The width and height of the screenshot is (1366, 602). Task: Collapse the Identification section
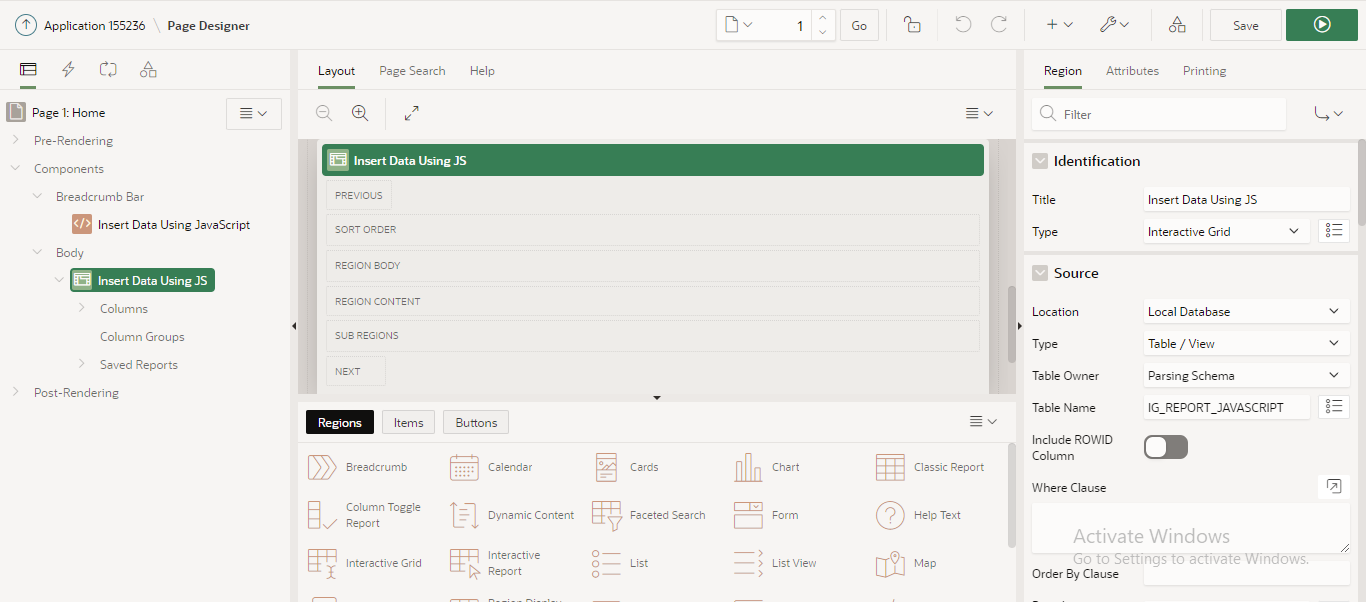point(1040,161)
